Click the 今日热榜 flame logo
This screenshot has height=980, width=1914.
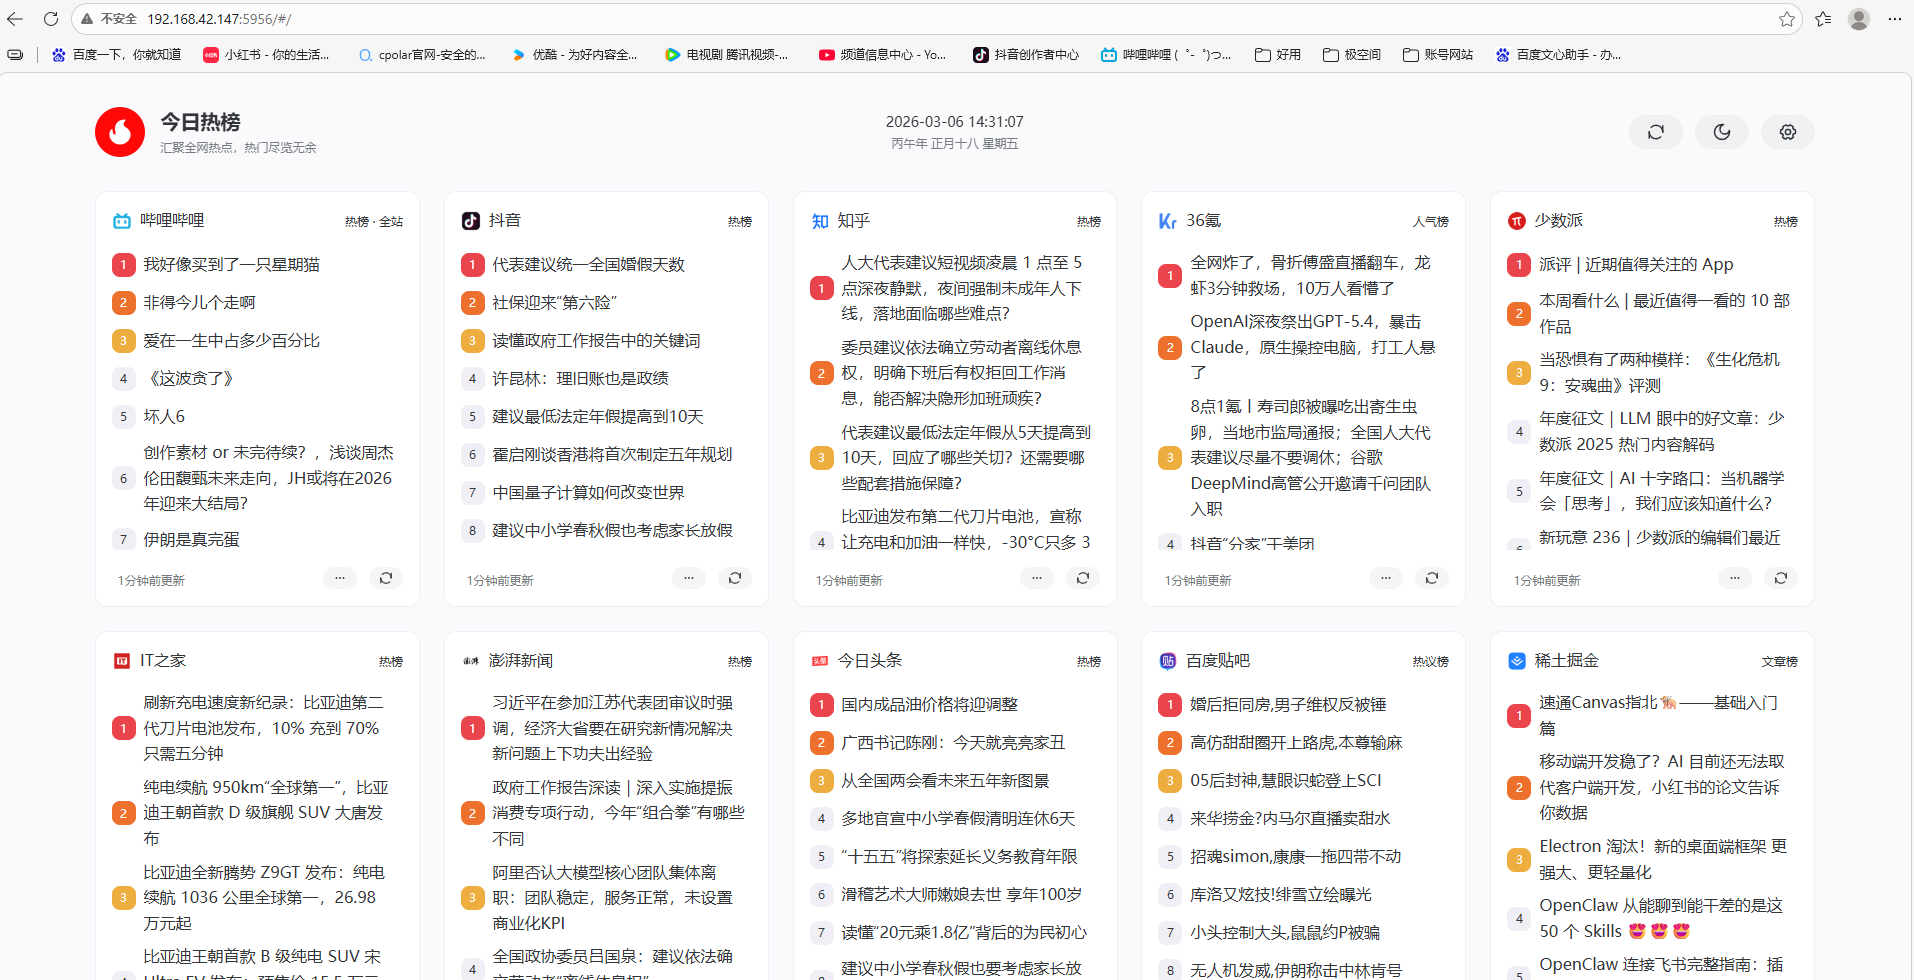120,132
